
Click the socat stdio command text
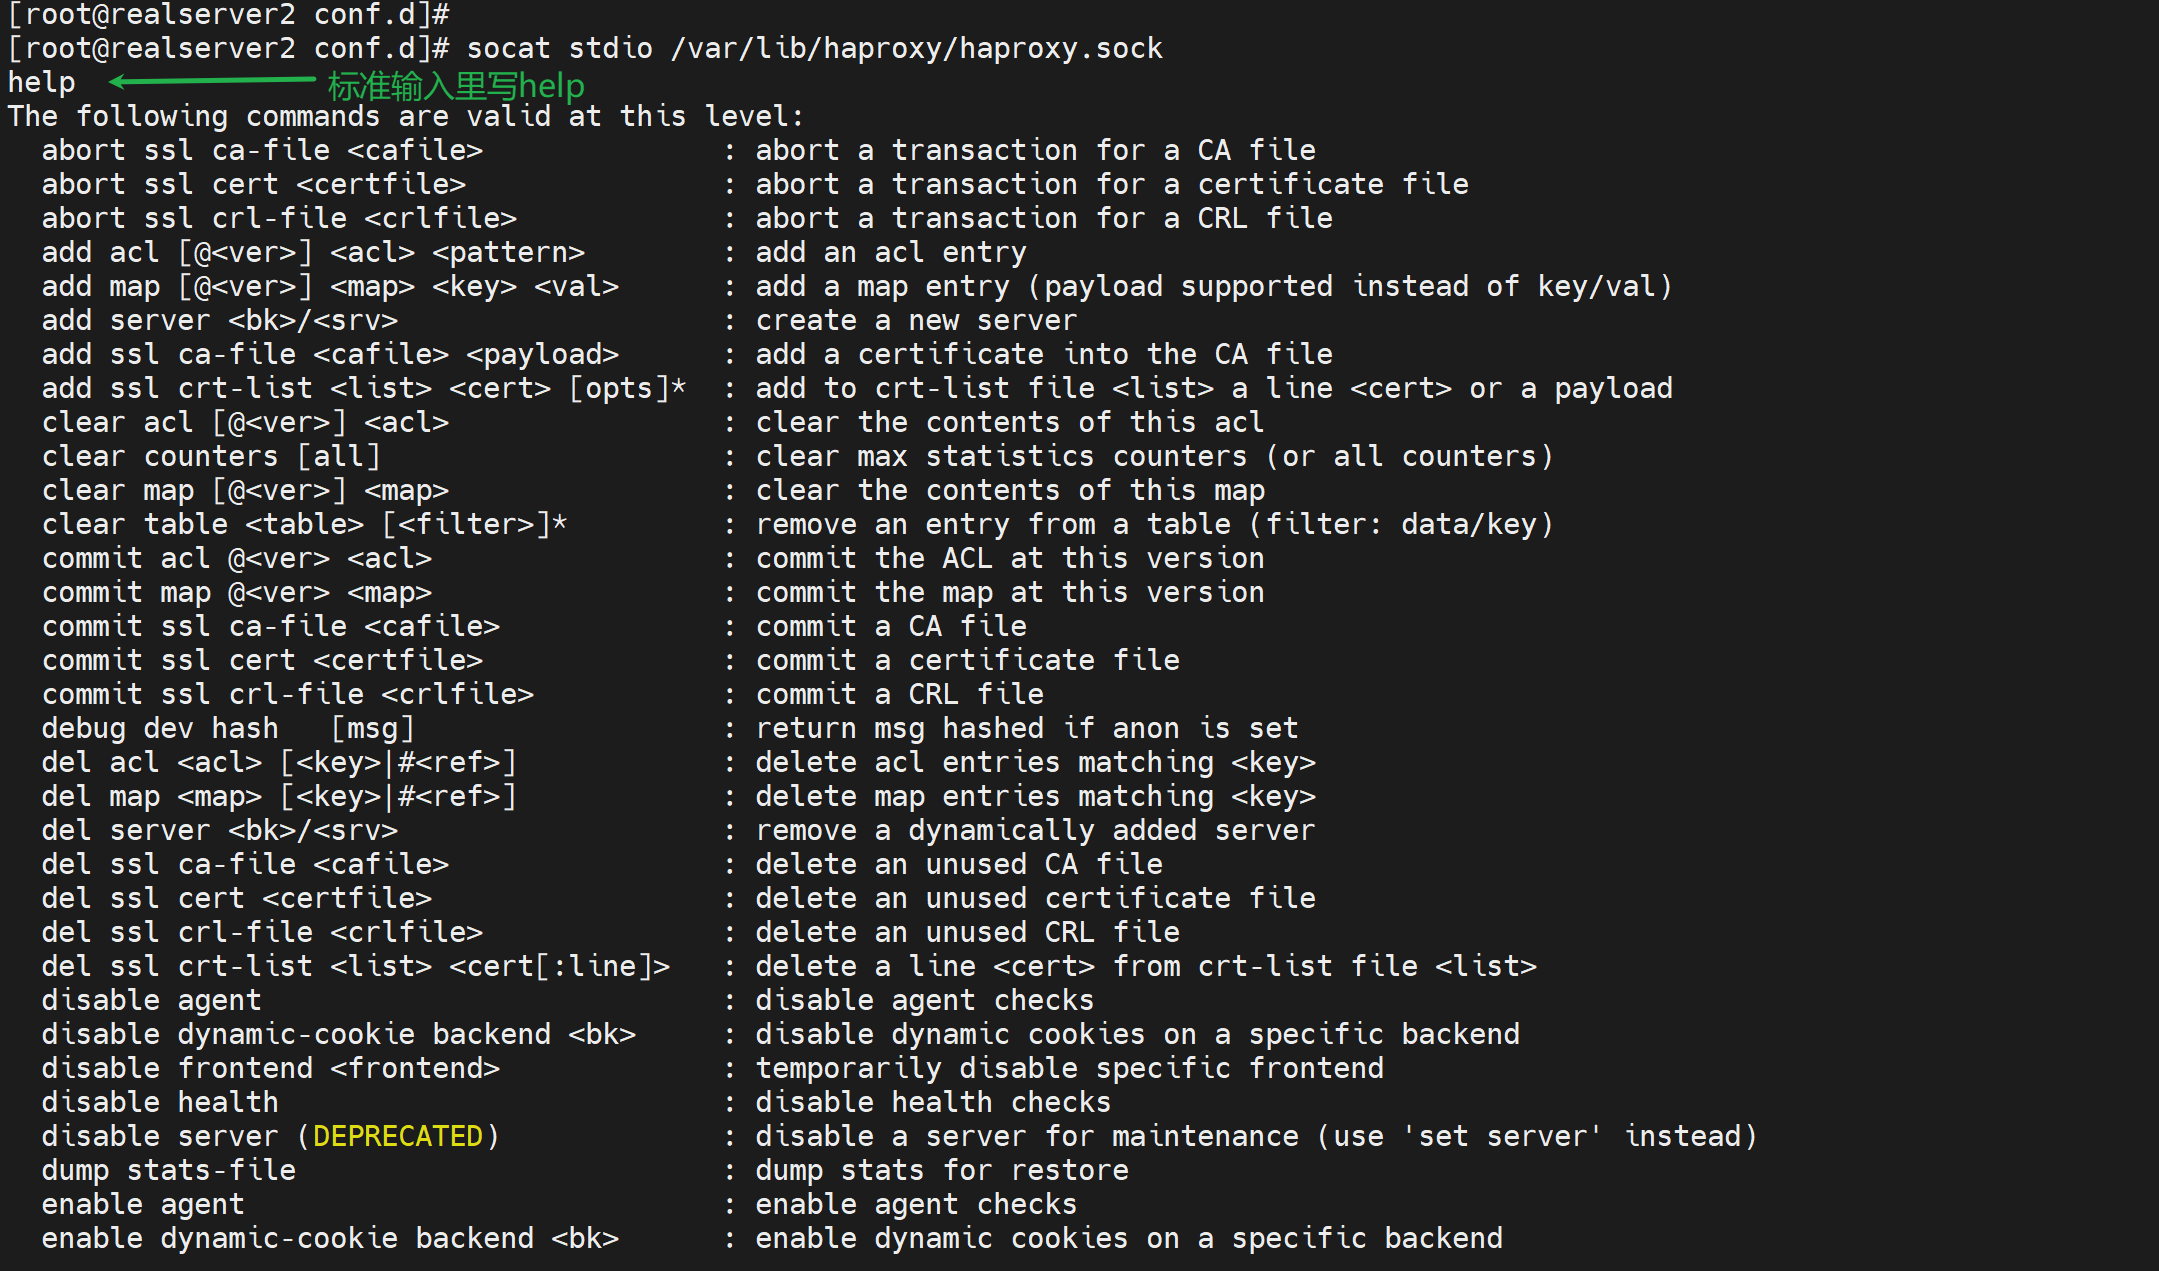click(559, 49)
